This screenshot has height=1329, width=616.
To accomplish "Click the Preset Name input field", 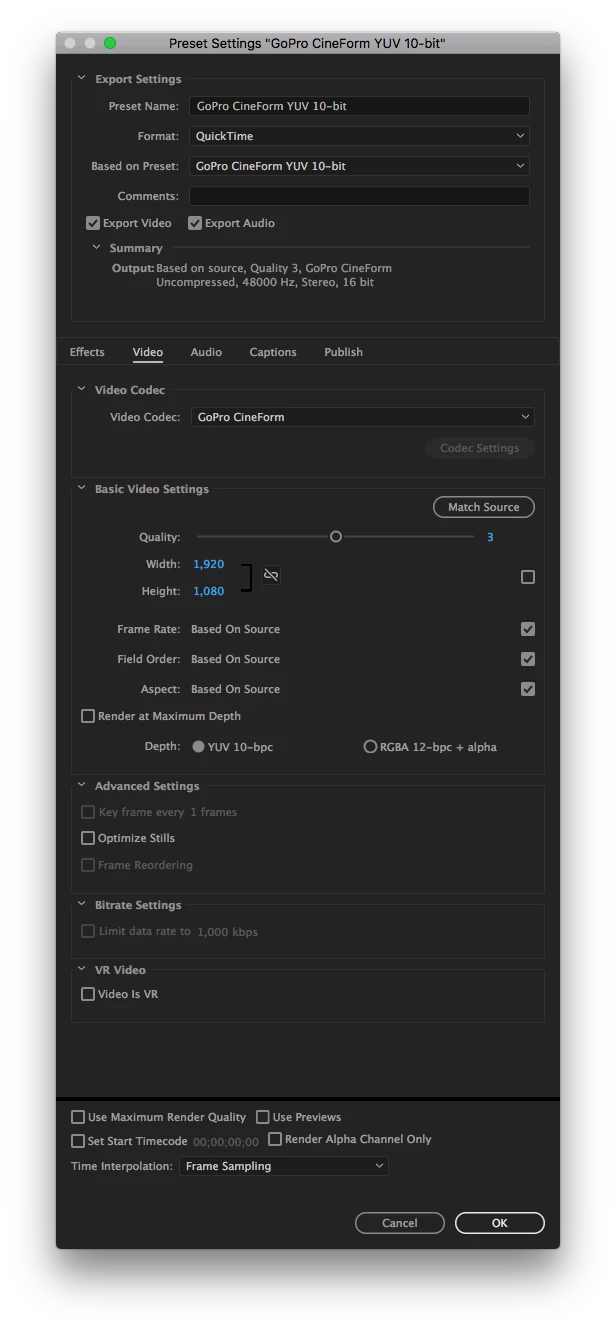I will point(359,106).
